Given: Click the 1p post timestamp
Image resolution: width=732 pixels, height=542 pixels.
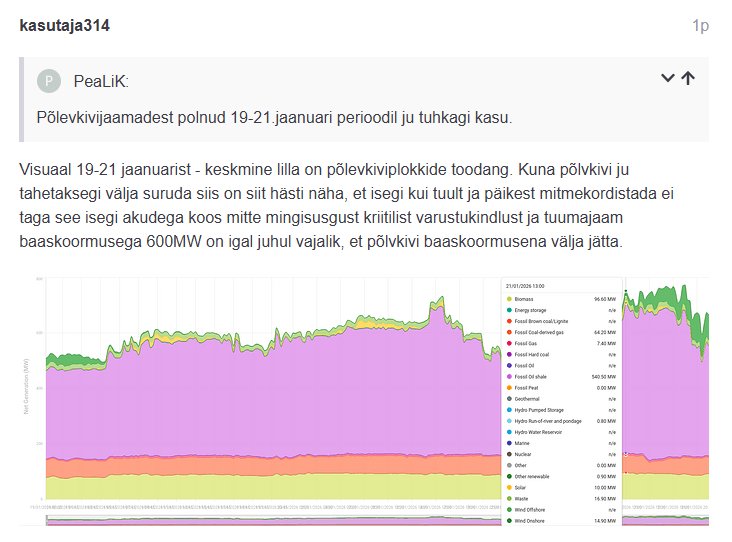Looking at the screenshot, I should coord(700,26).
